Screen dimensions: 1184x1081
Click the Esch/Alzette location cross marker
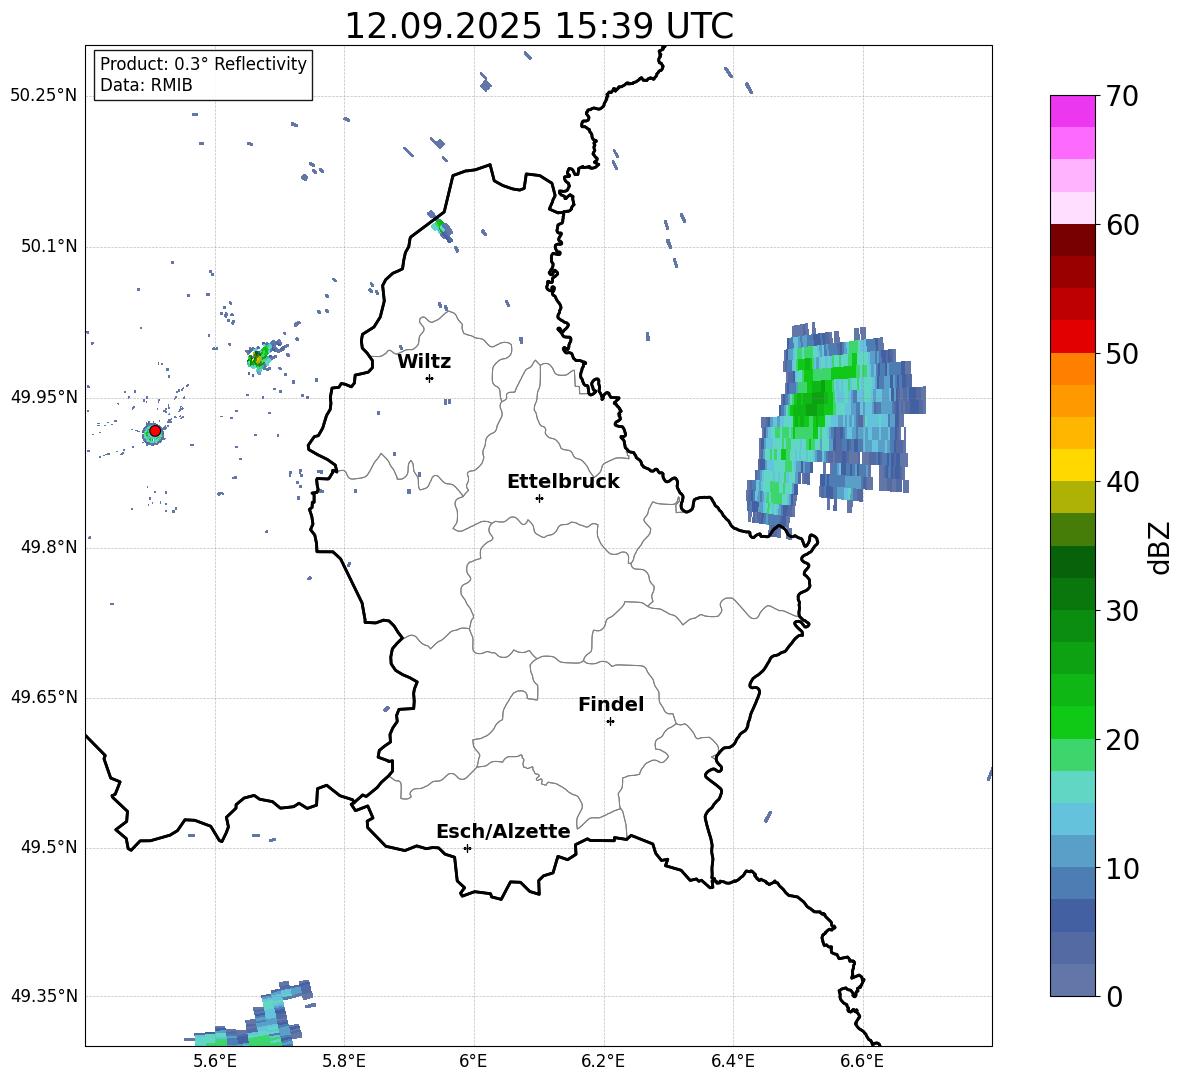467,848
